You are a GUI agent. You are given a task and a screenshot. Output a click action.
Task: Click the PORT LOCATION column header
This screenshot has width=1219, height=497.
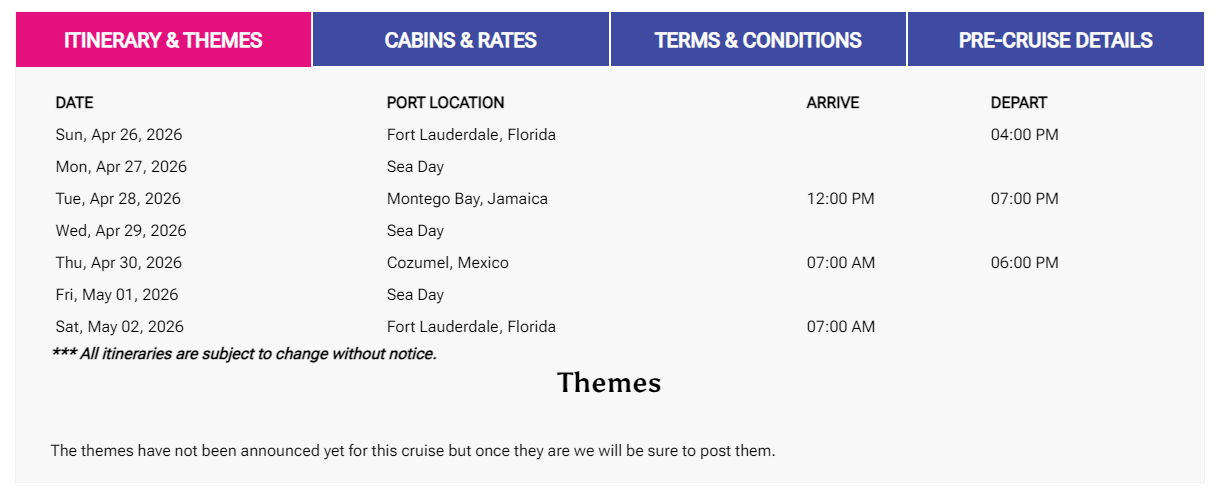445,103
